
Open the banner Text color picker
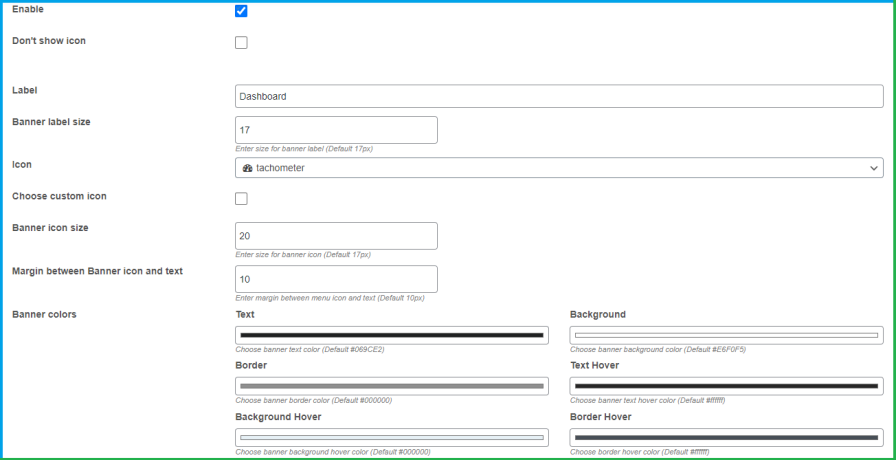(392, 335)
